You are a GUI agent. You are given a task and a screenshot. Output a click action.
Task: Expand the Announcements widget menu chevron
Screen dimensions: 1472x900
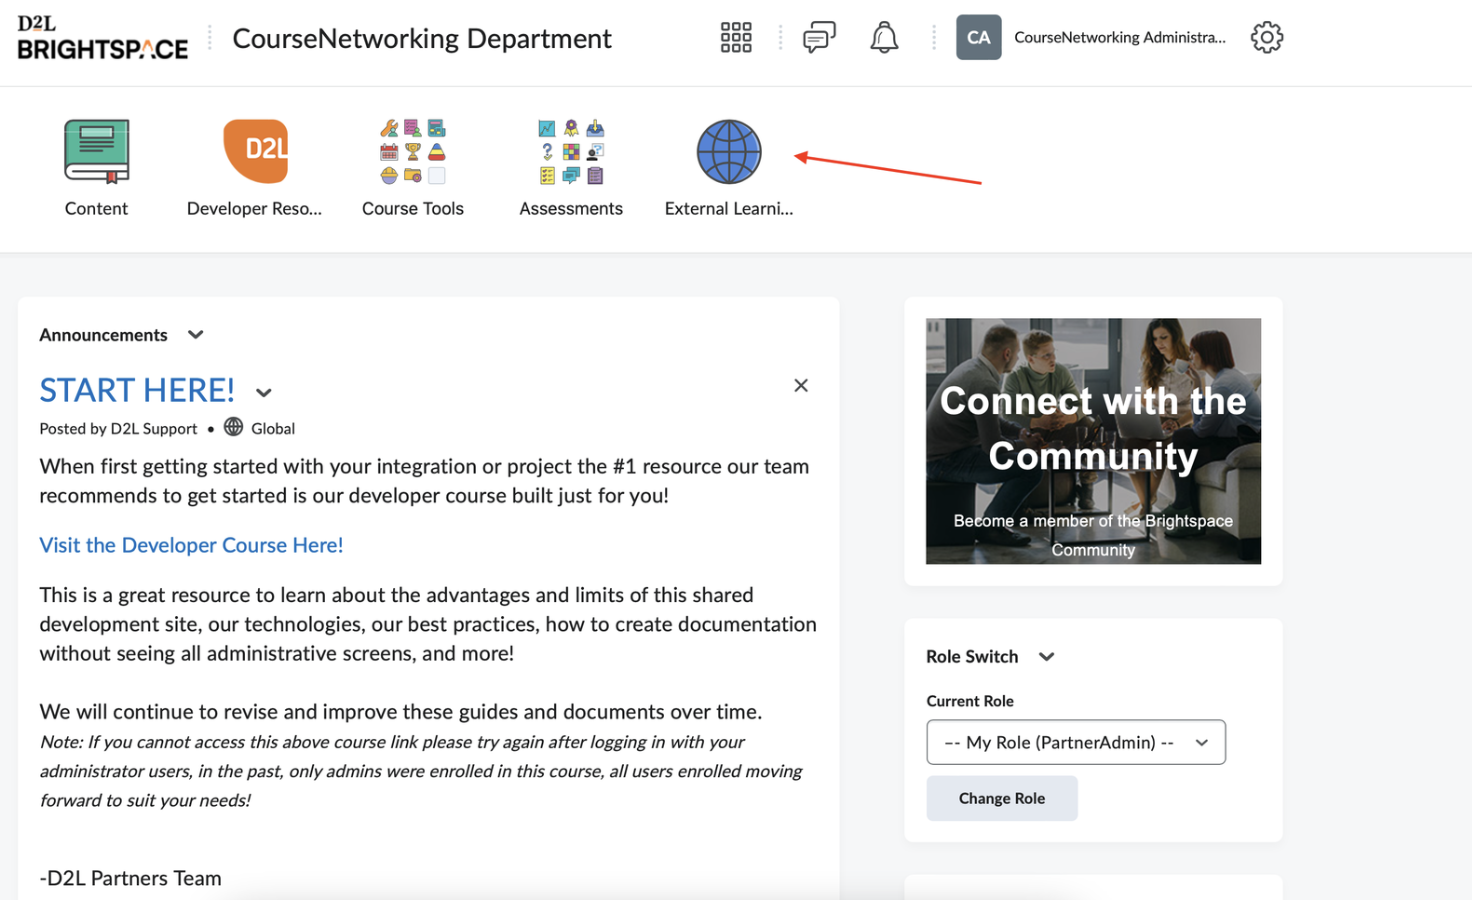pos(196,335)
